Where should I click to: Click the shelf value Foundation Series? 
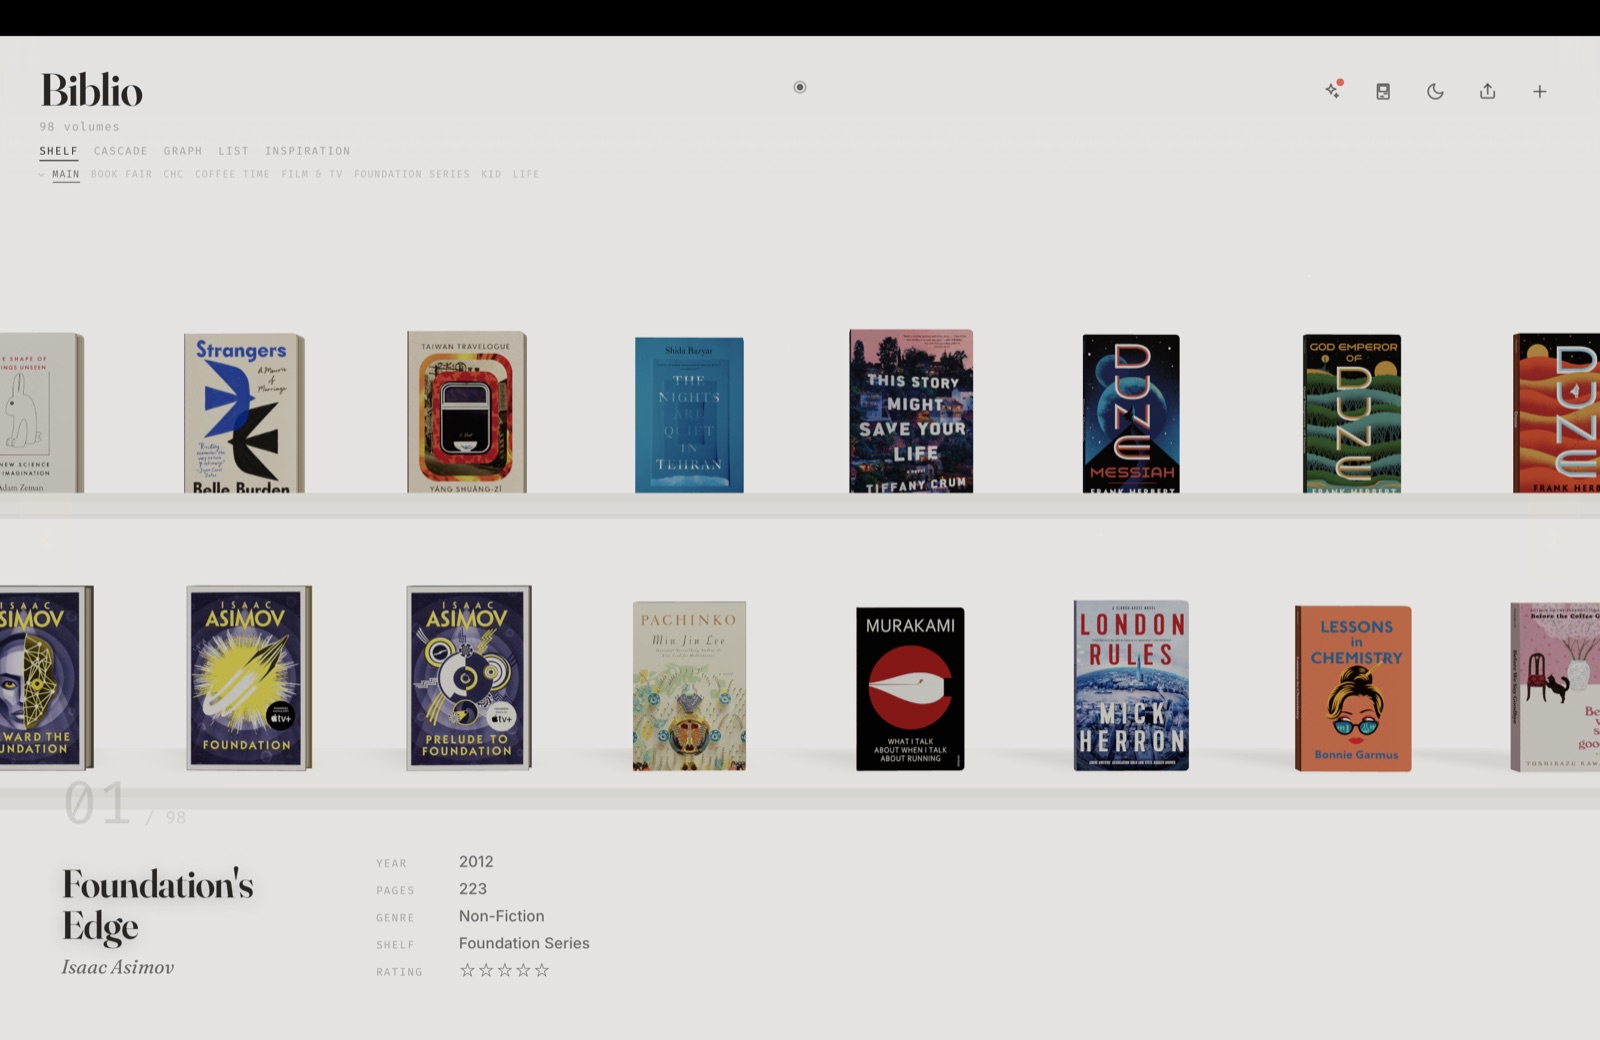(524, 943)
